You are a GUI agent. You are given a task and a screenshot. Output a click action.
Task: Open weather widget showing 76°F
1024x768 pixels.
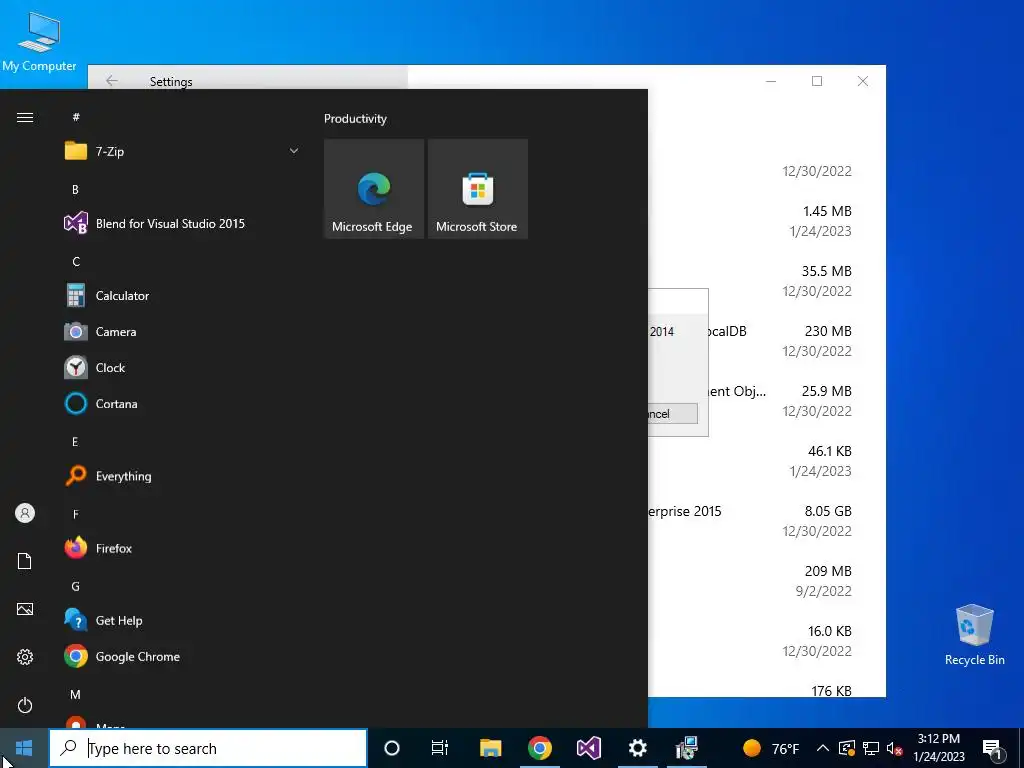[x=771, y=748]
